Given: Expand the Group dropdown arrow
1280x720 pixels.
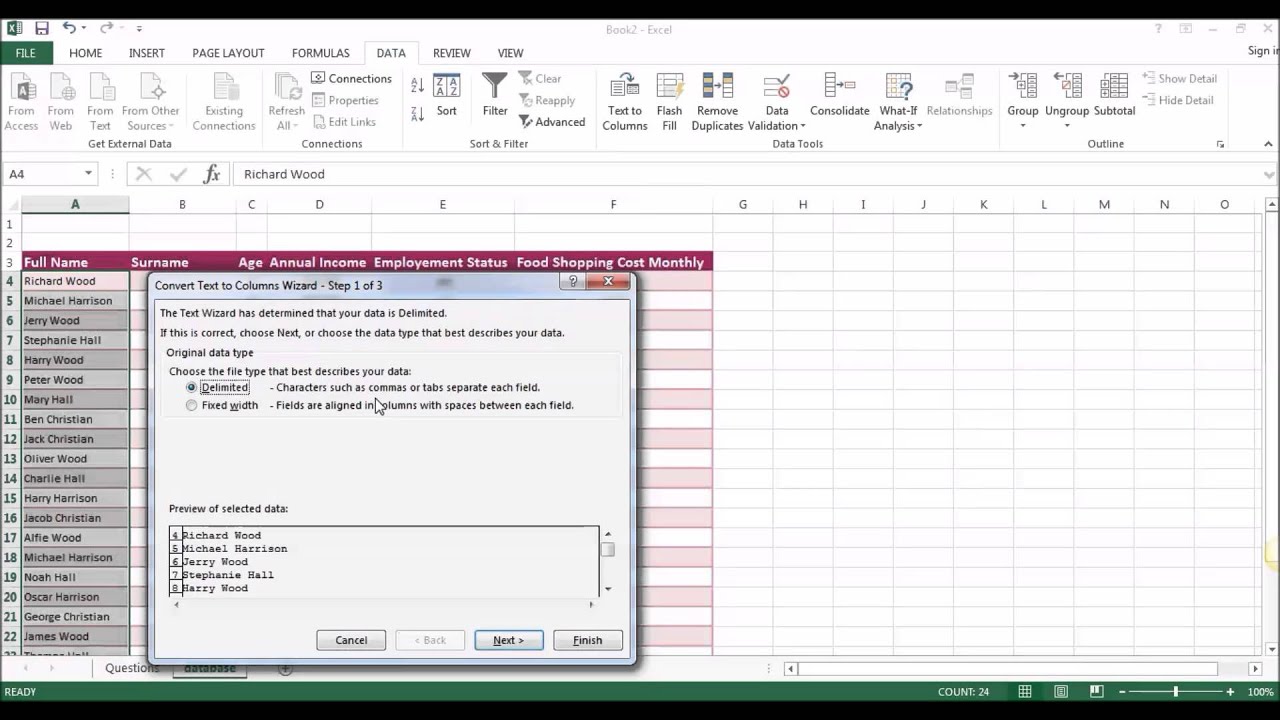Looking at the screenshot, I should pos(1022,126).
